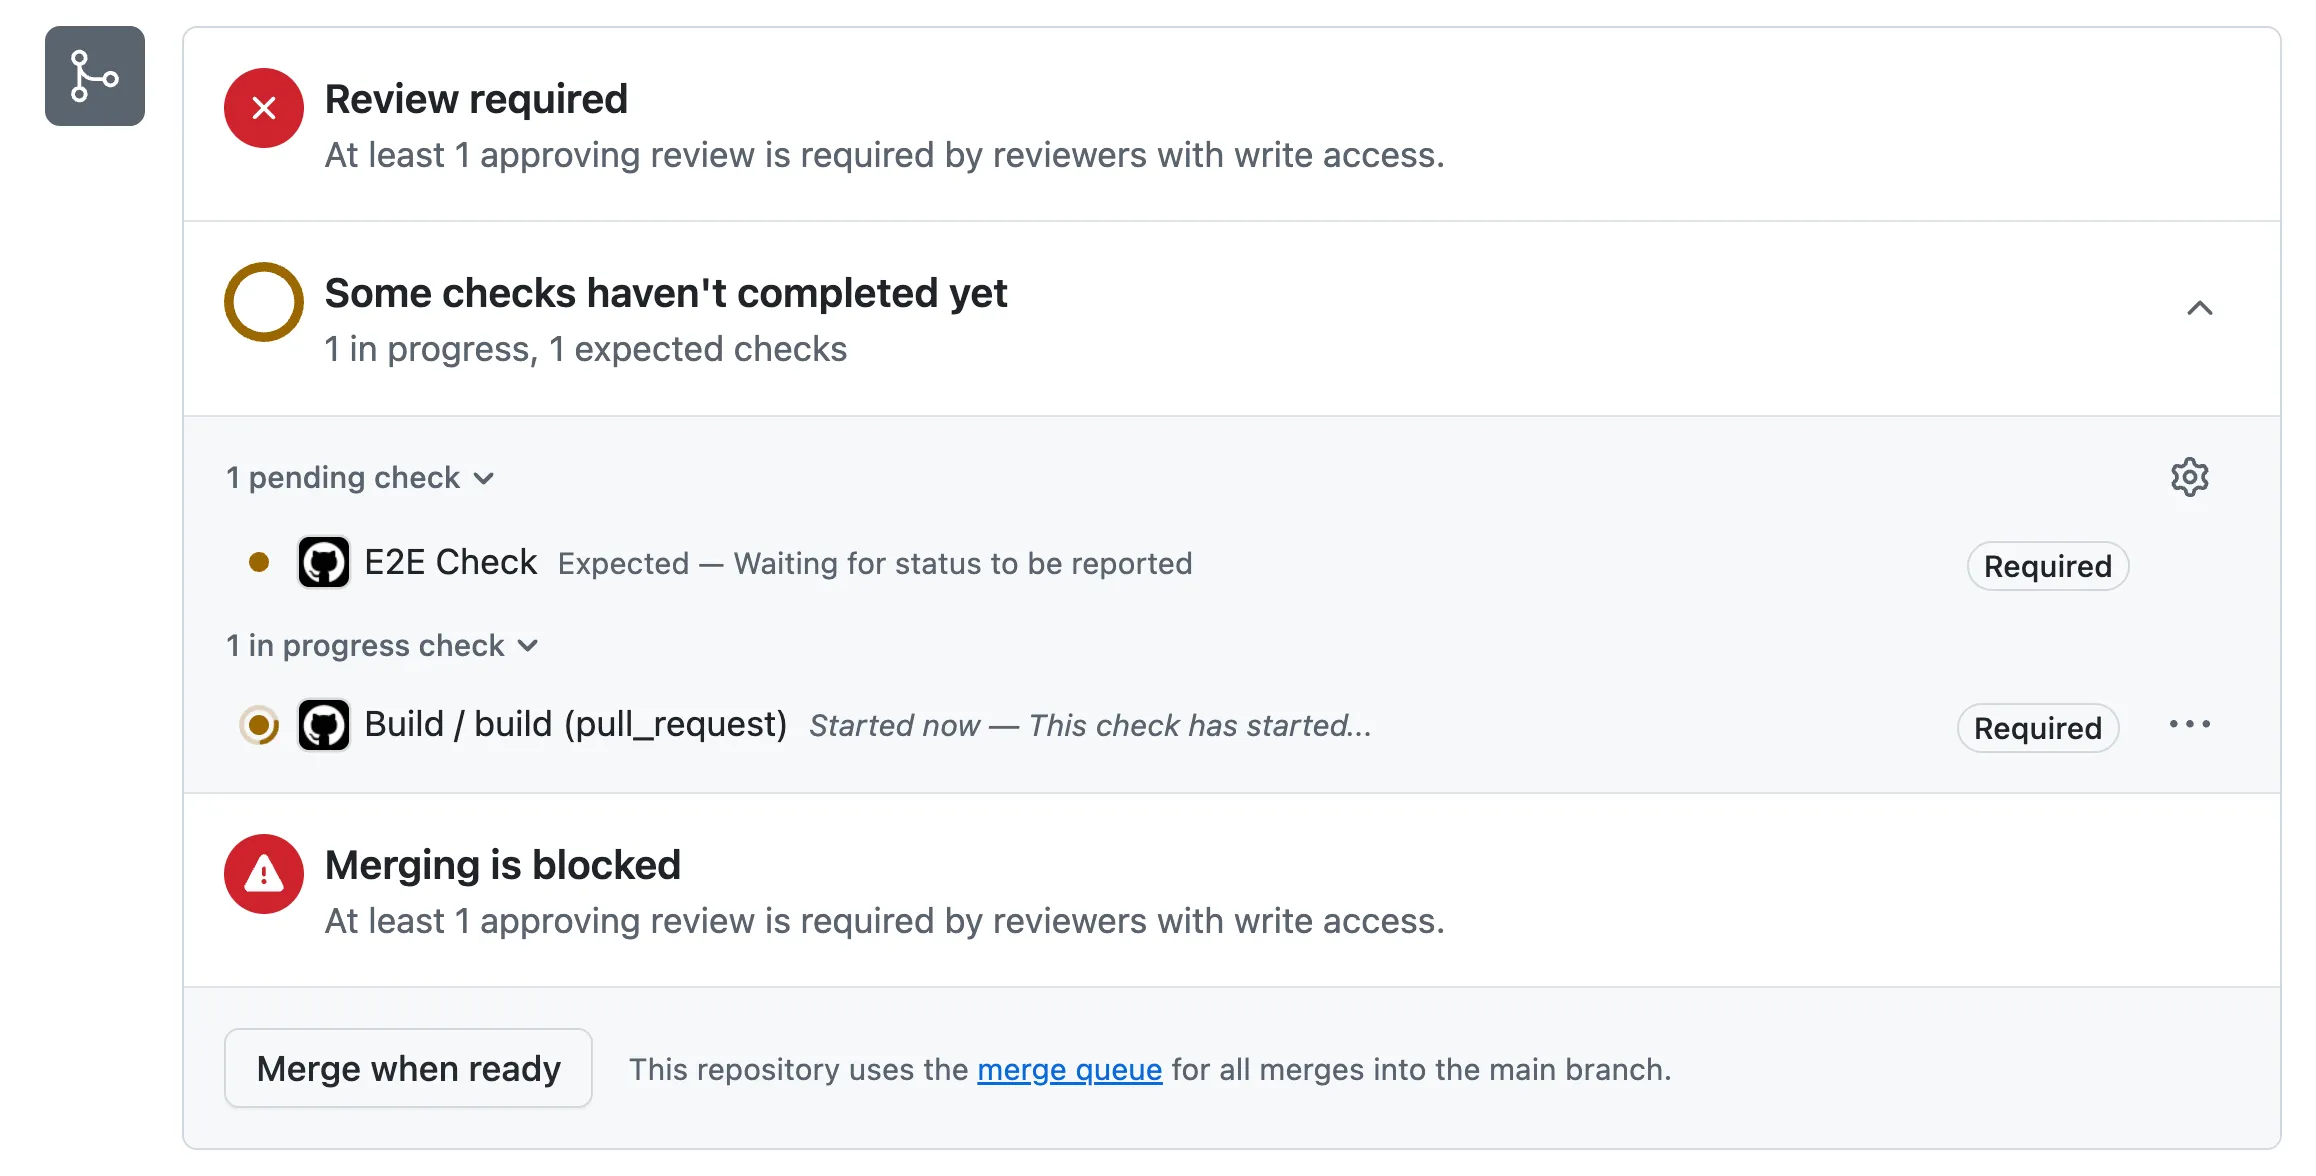Screen dimensions: 2316x1176
Task: Open three-dot menu for Build check
Action: coord(2189,725)
